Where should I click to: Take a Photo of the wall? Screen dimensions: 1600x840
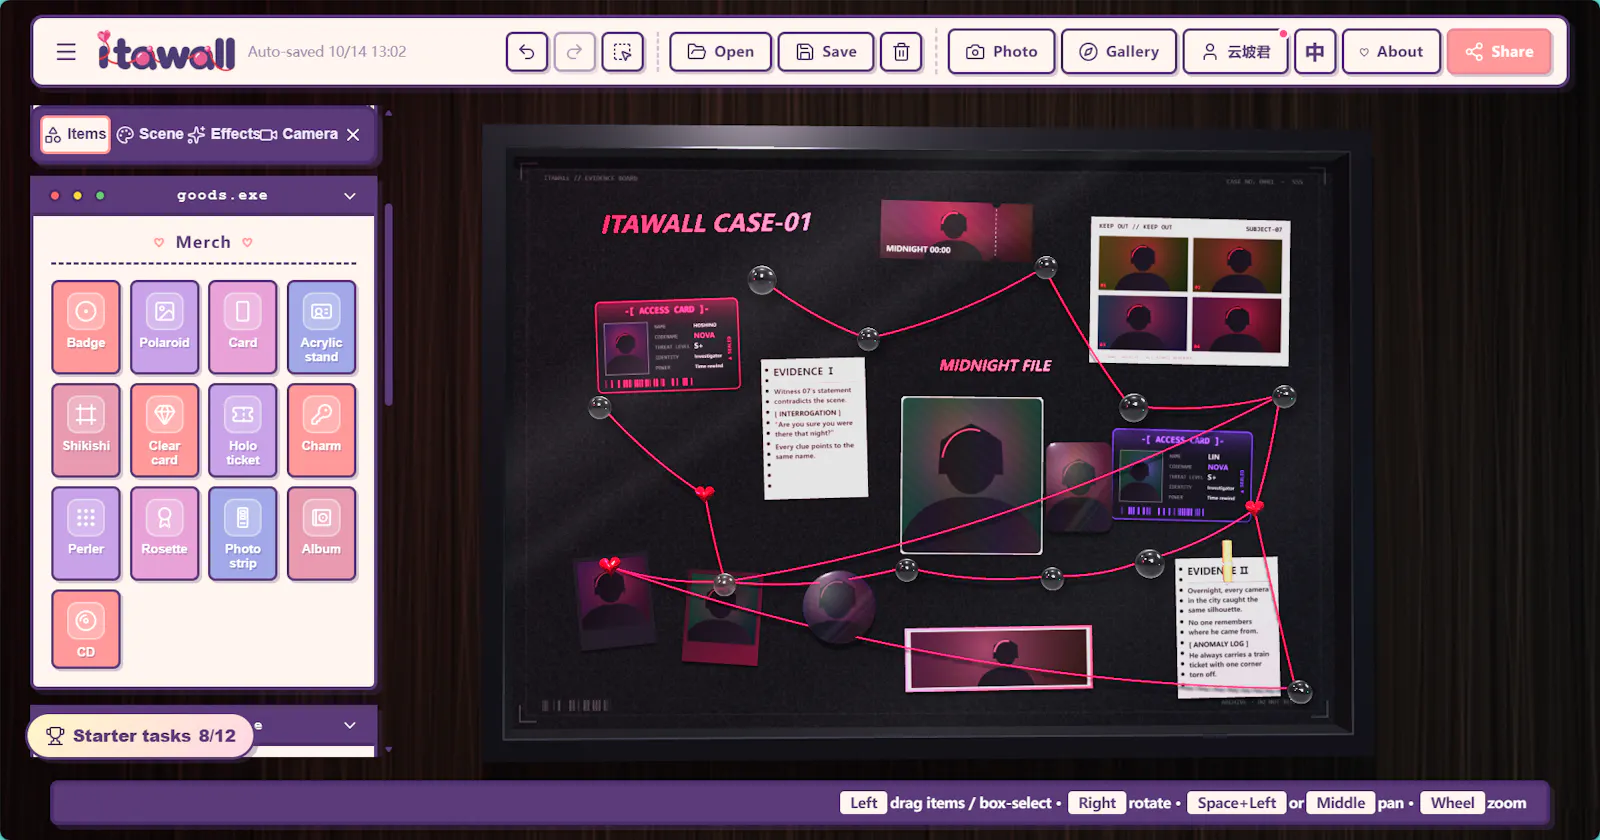click(1001, 52)
